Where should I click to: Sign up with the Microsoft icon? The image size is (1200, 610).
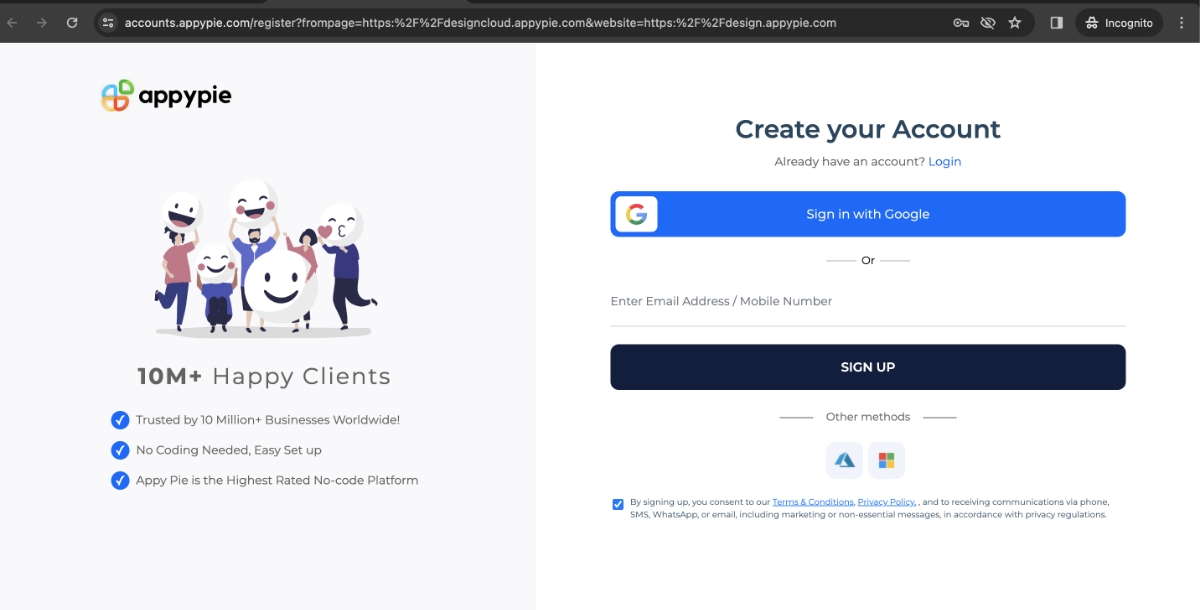point(886,460)
